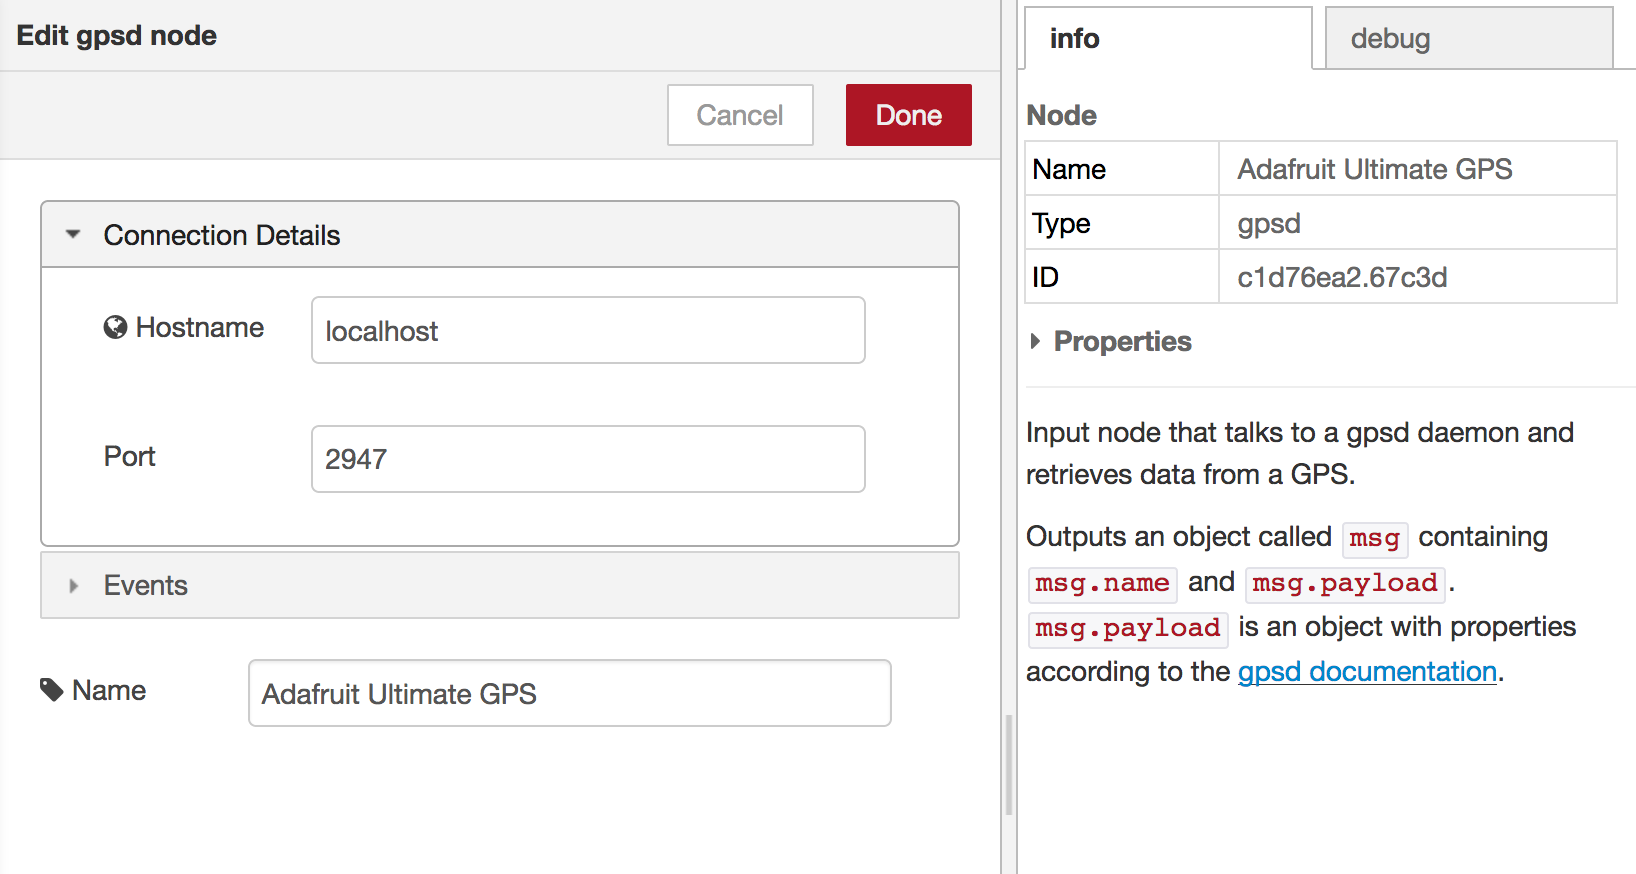The width and height of the screenshot is (1636, 874).
Task: Click the sidebar divider scrollbar handle
Action: click(x=1009, y=765)
